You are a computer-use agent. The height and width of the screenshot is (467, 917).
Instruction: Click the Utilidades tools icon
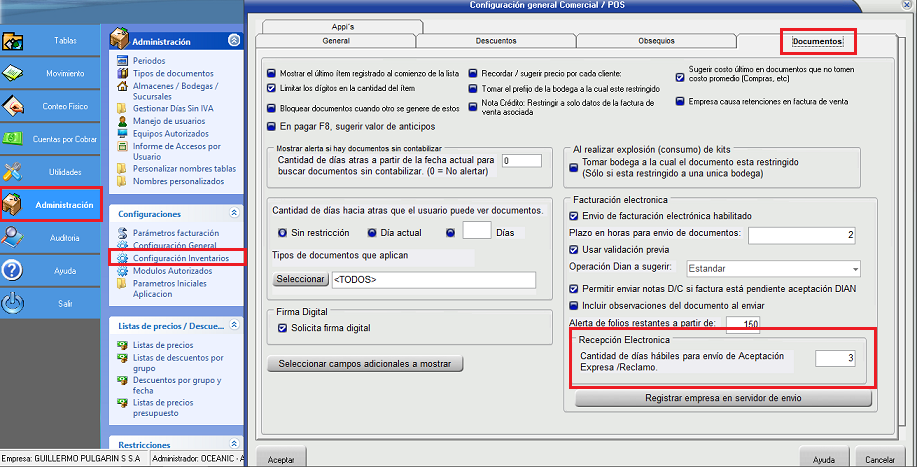(x=14, y=172)
